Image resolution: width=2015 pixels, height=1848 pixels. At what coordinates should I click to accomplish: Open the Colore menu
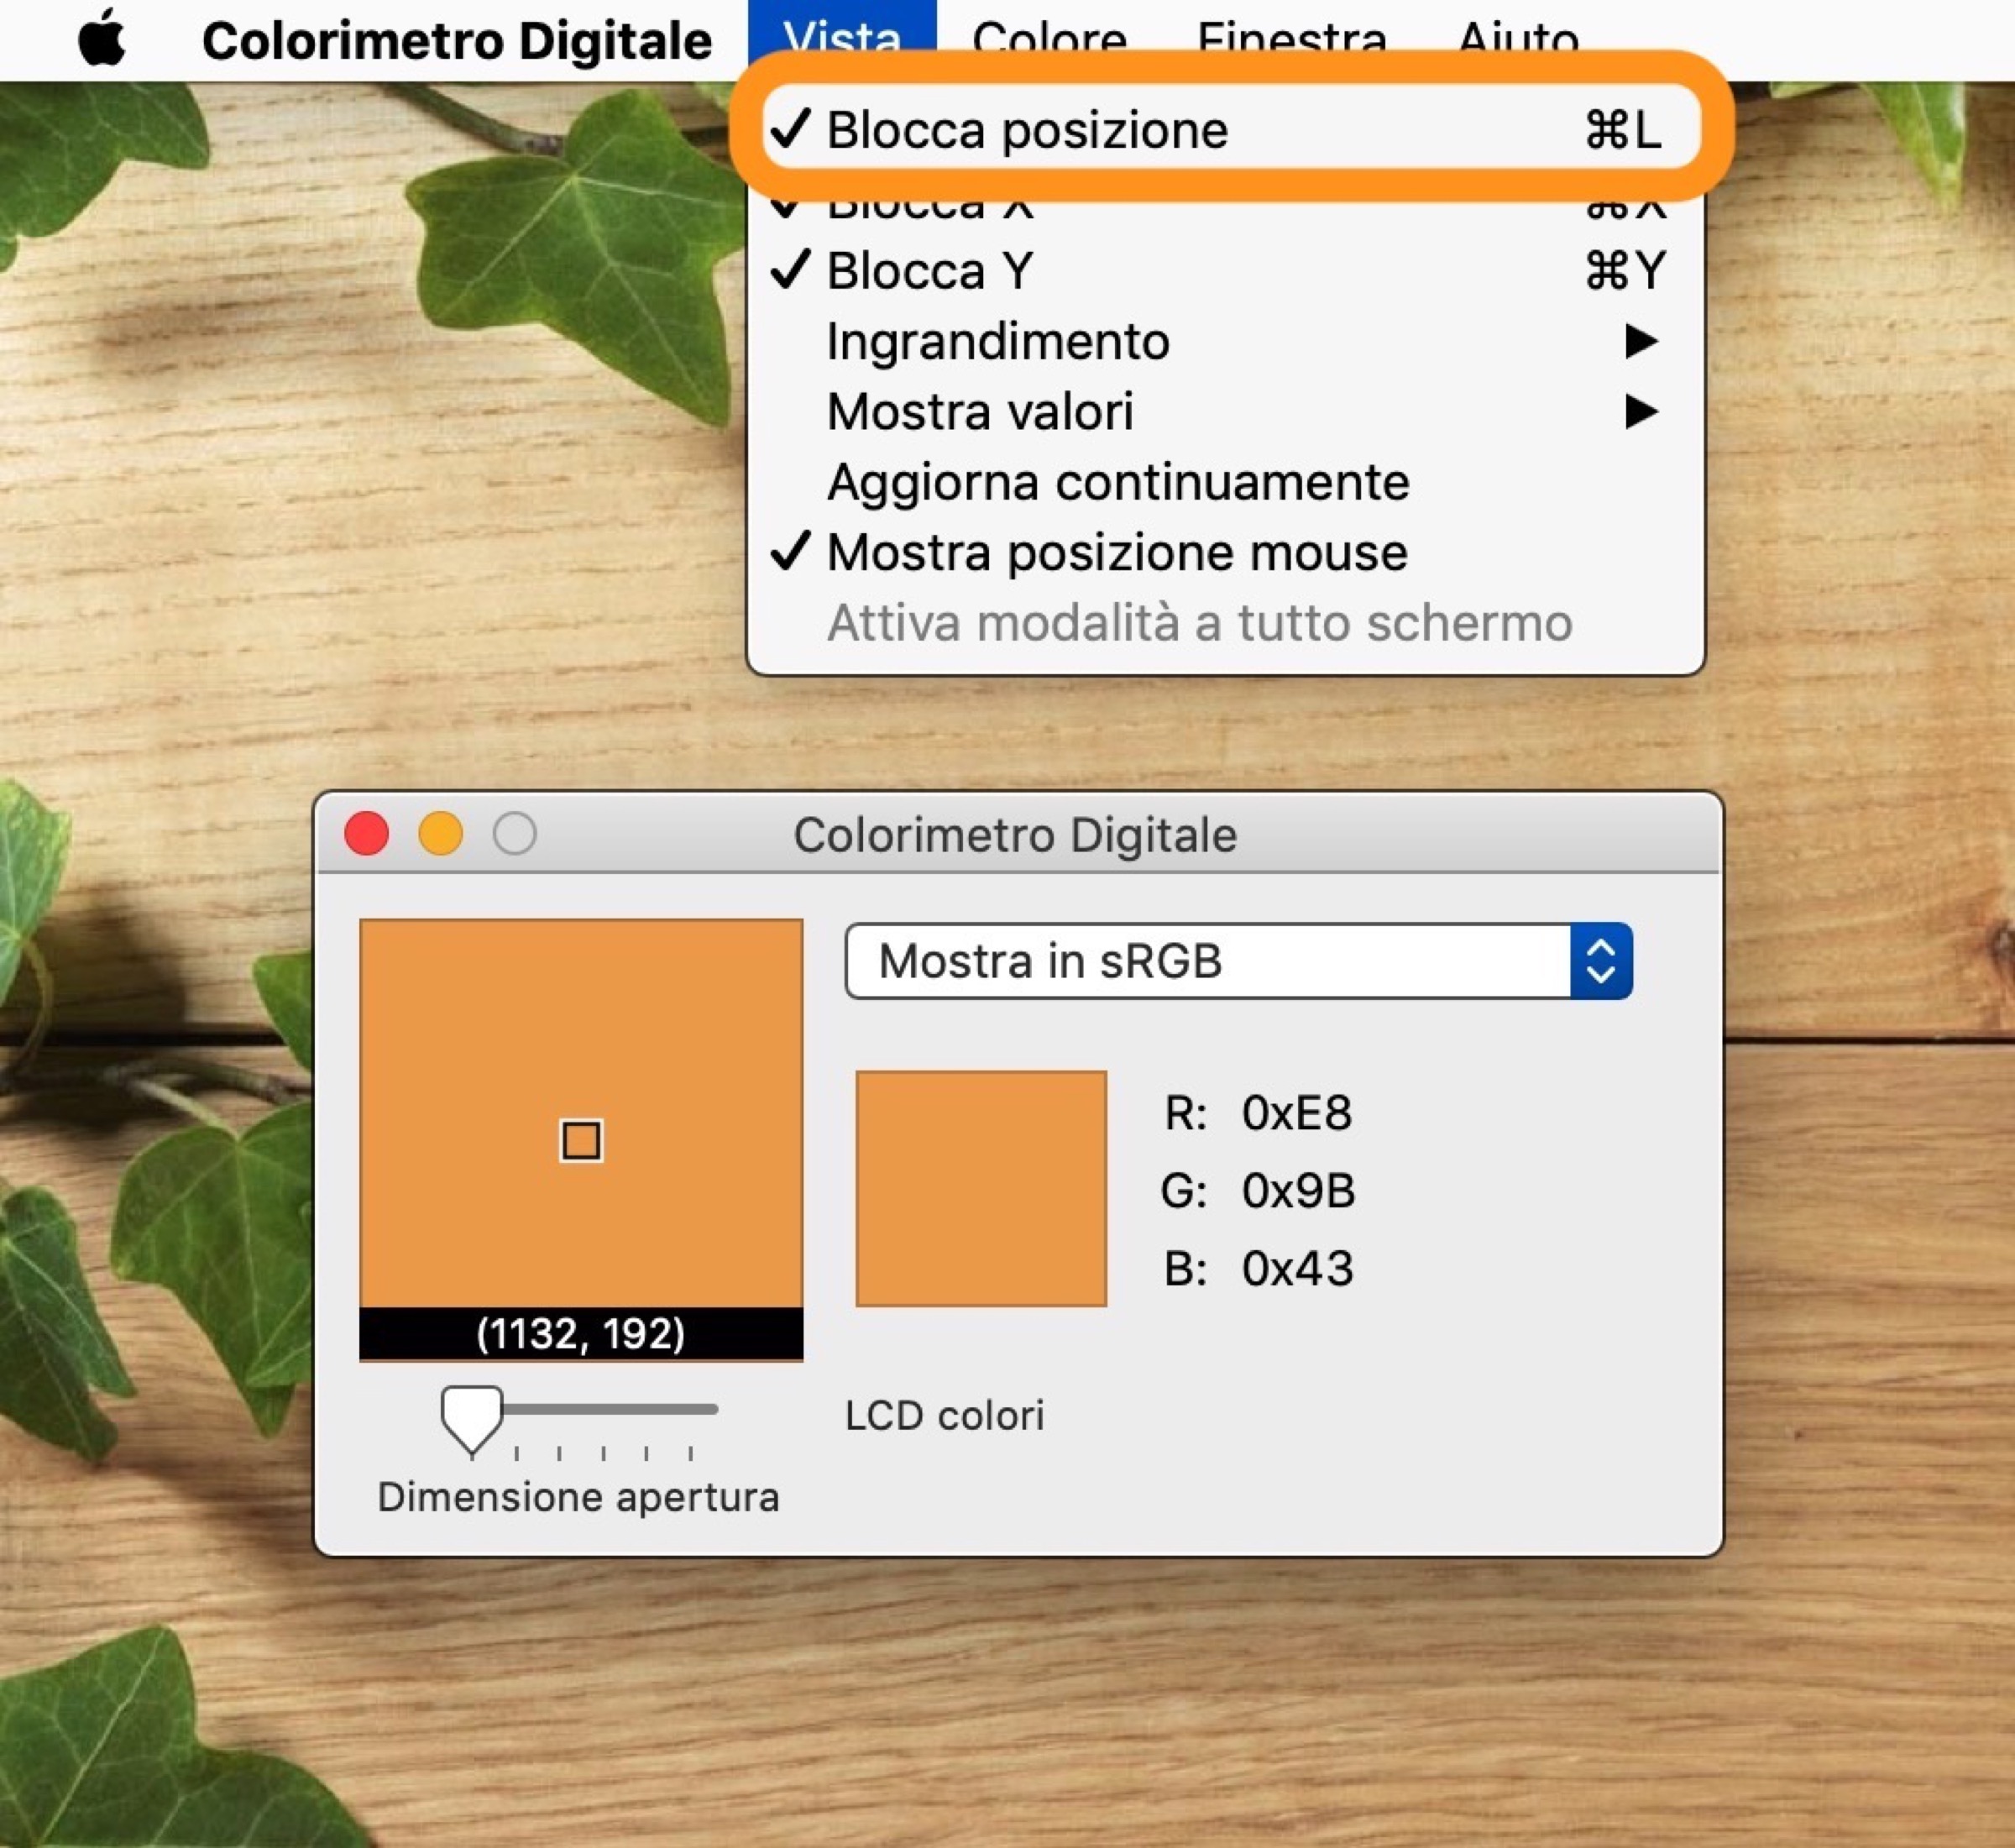[1049, 38]
